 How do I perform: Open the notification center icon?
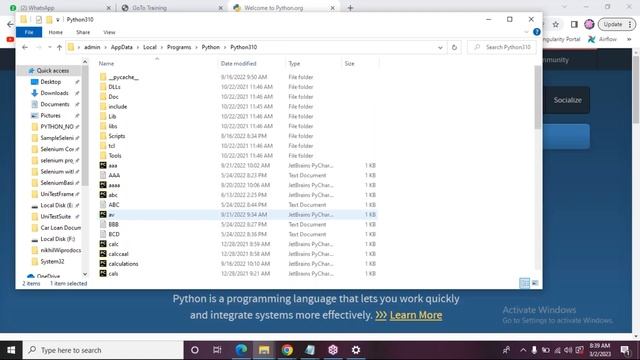(625, 350)
